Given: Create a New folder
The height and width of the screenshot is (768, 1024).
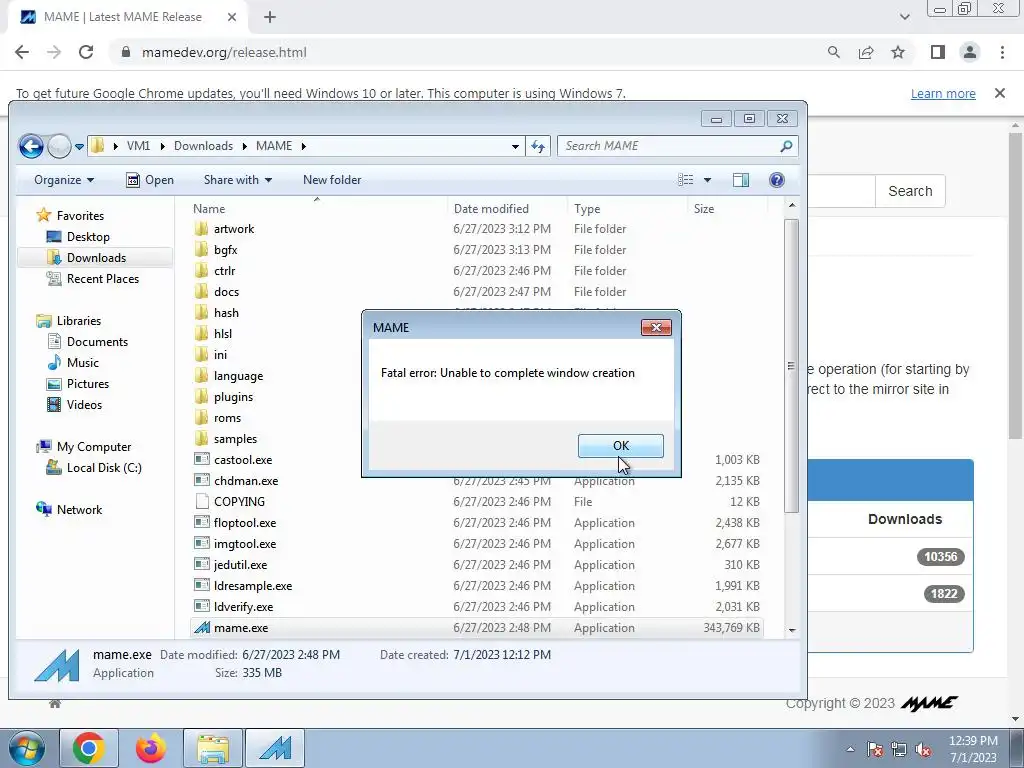Looking at the screenshot, I should click(x=332, y=180).
